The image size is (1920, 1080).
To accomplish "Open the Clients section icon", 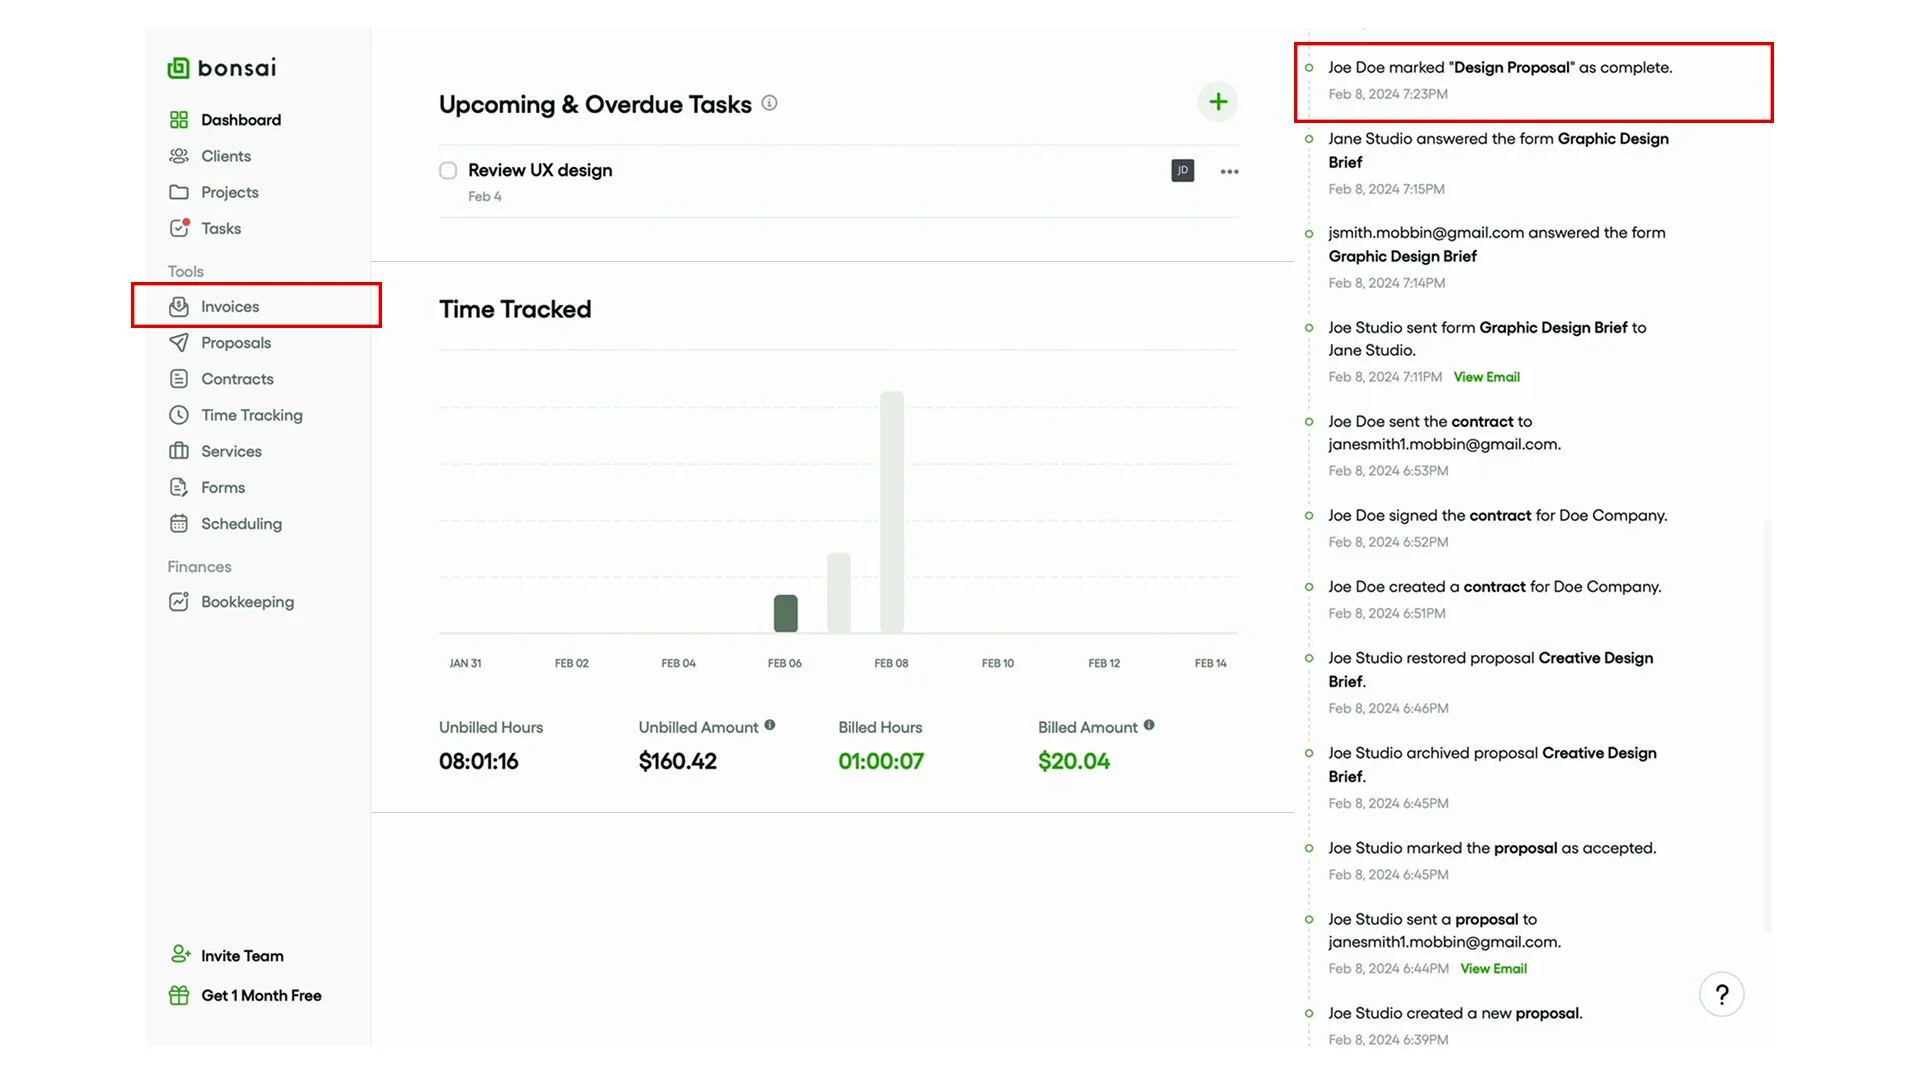I will pyautogui.click(x=179, y=156).
